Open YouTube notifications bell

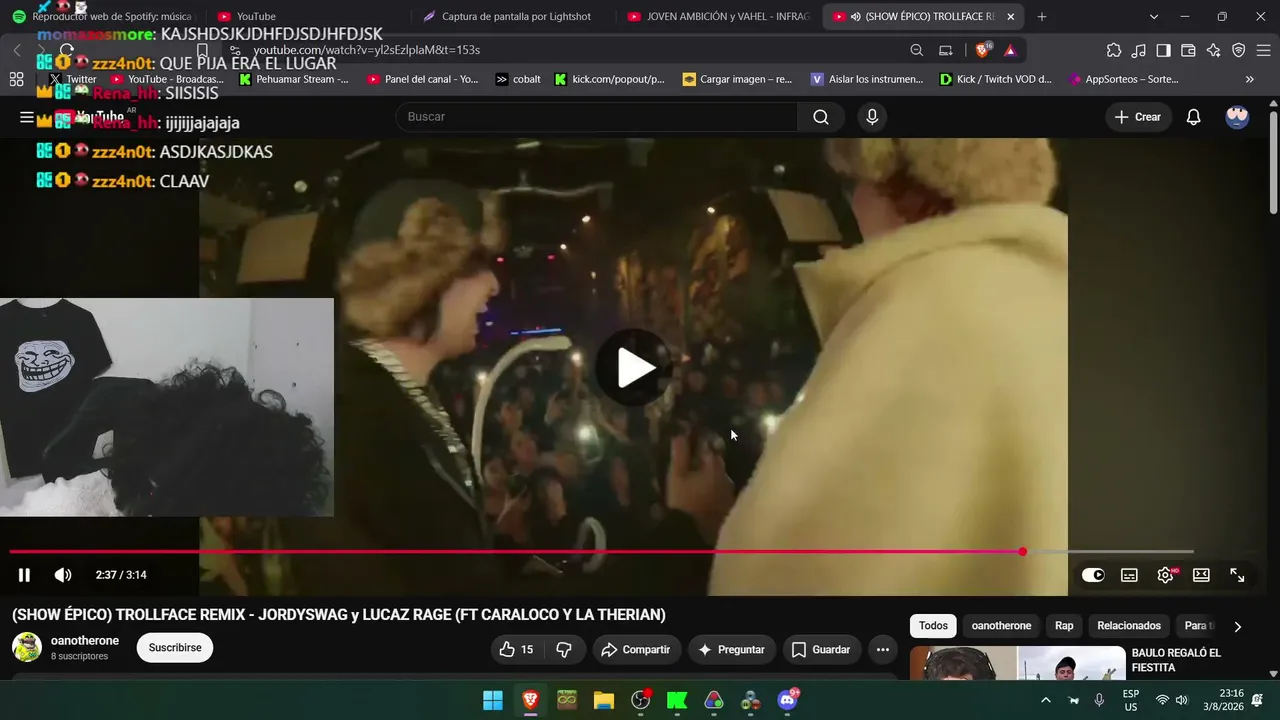point(1193,117)
